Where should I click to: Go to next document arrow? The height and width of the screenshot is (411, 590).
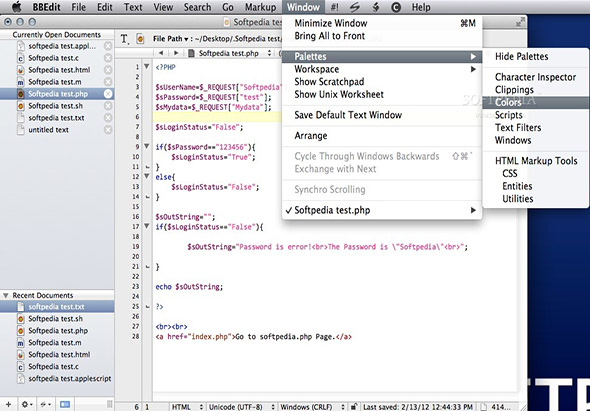176,53
